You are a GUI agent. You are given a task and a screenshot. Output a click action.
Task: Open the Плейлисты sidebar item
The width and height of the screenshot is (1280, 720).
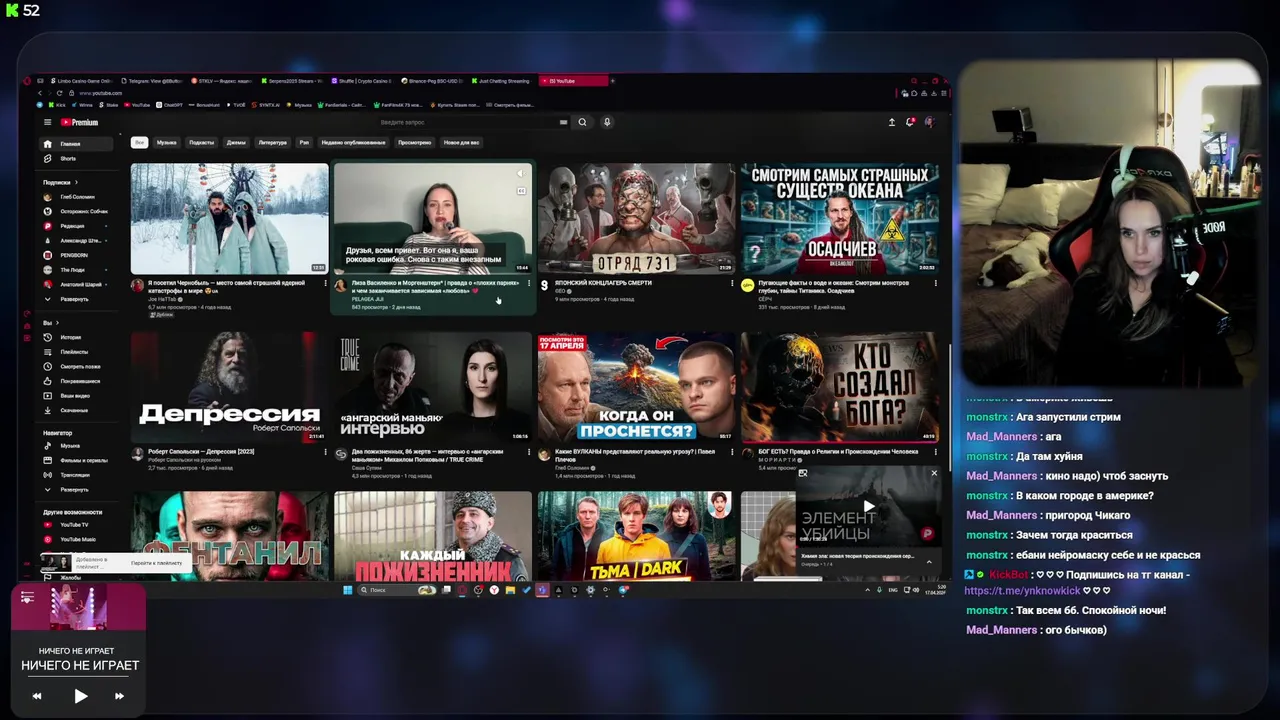click(x=74, y=352)
